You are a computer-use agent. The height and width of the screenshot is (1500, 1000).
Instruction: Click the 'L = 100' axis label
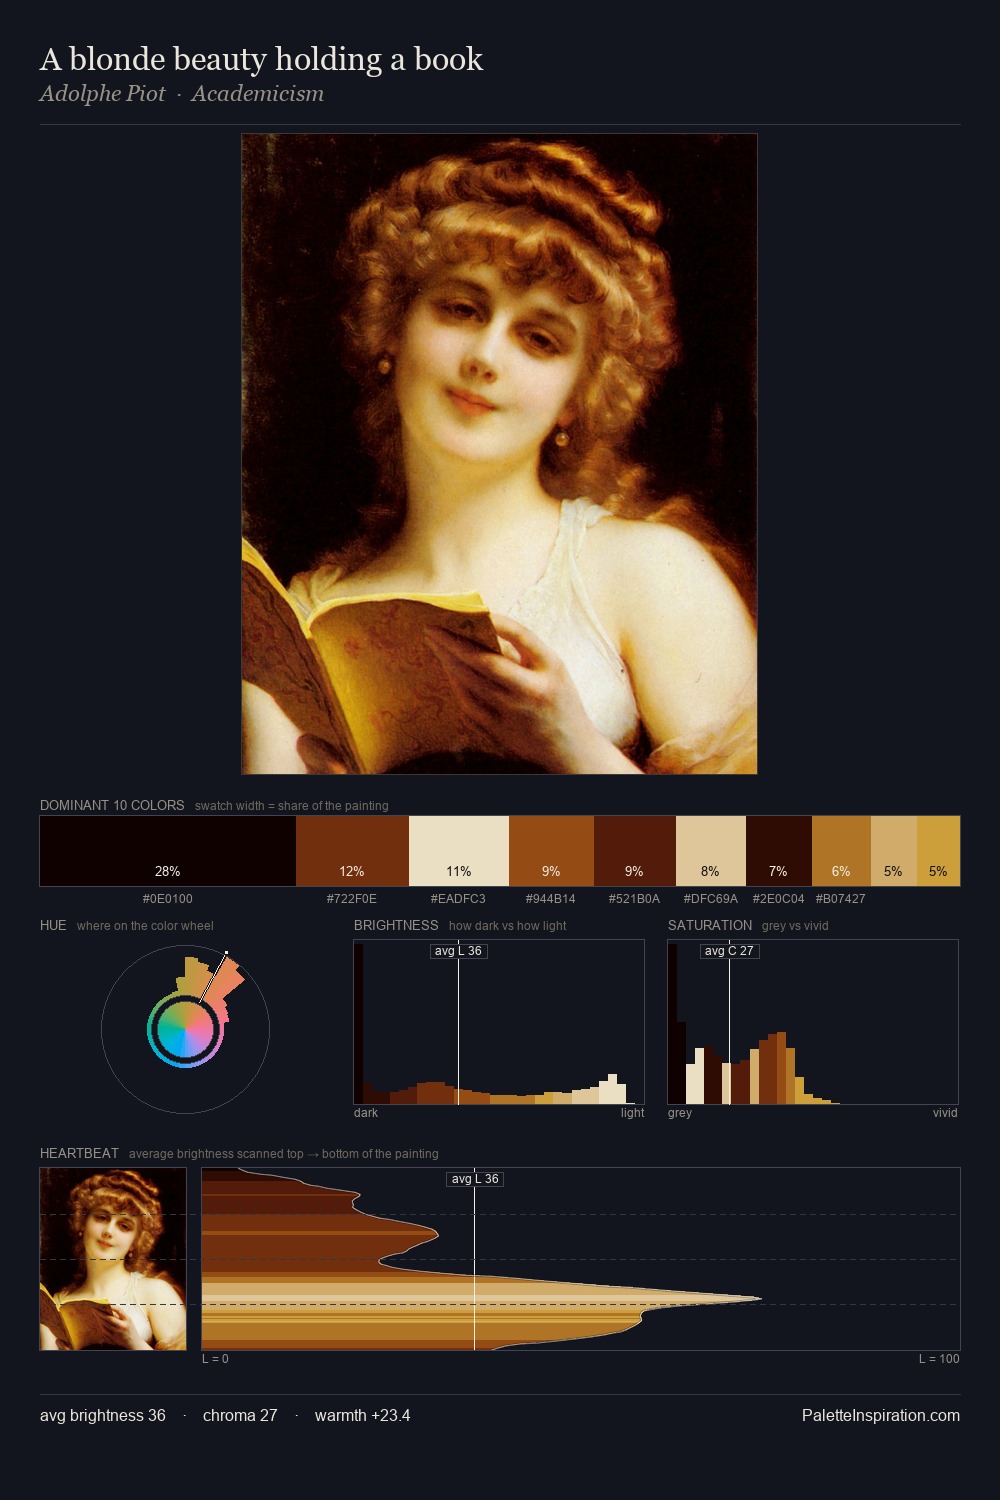940,1359
